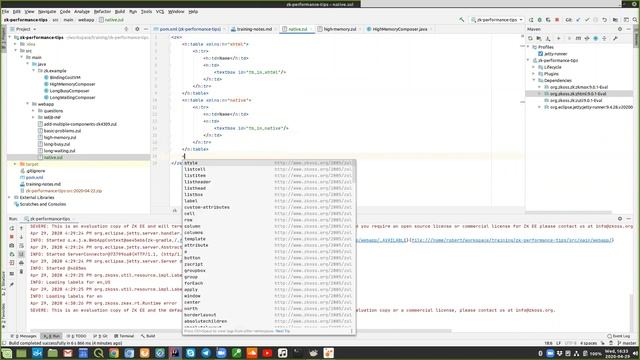The image size is (640, 360).
Task: Select basic-problems.zul file
Action: [62, 131]
